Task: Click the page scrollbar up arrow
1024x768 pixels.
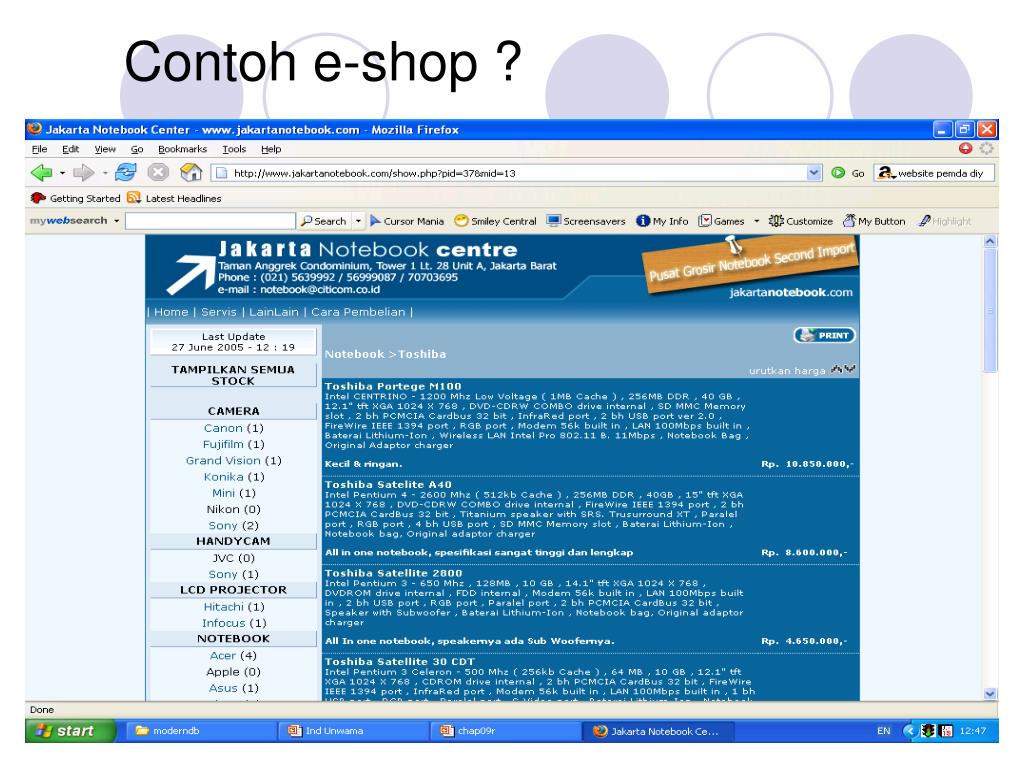Action: point(990,242)
